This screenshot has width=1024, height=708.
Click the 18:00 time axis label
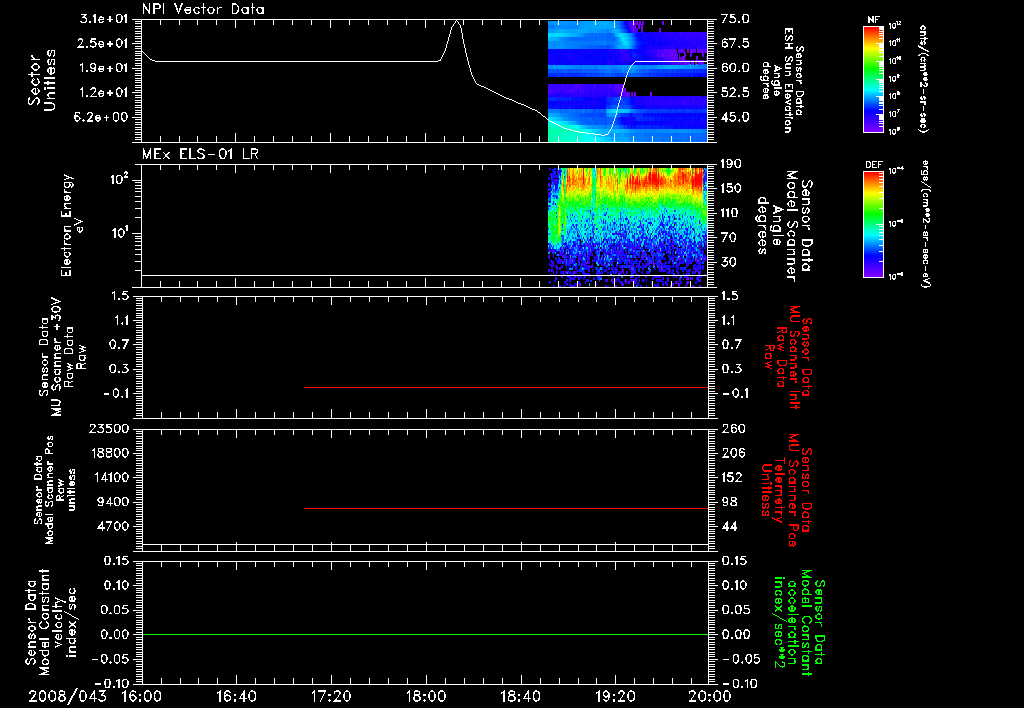pyautogui.click(x=426, y=696)
